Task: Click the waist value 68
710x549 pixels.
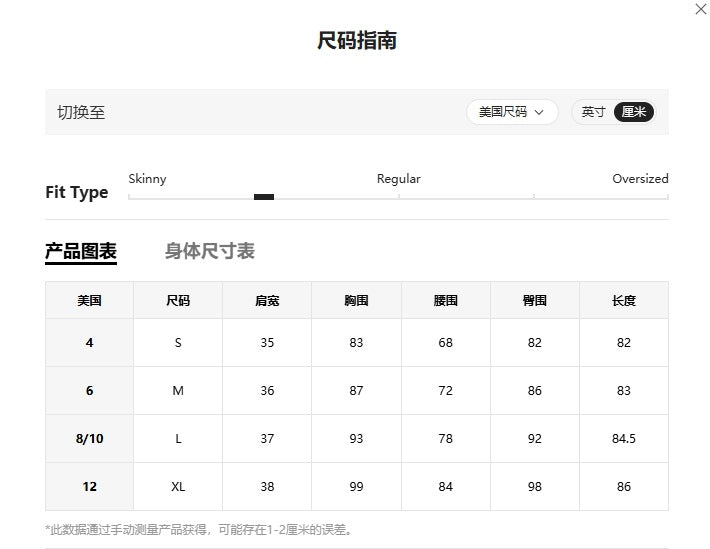Action: tap(446, 343)
